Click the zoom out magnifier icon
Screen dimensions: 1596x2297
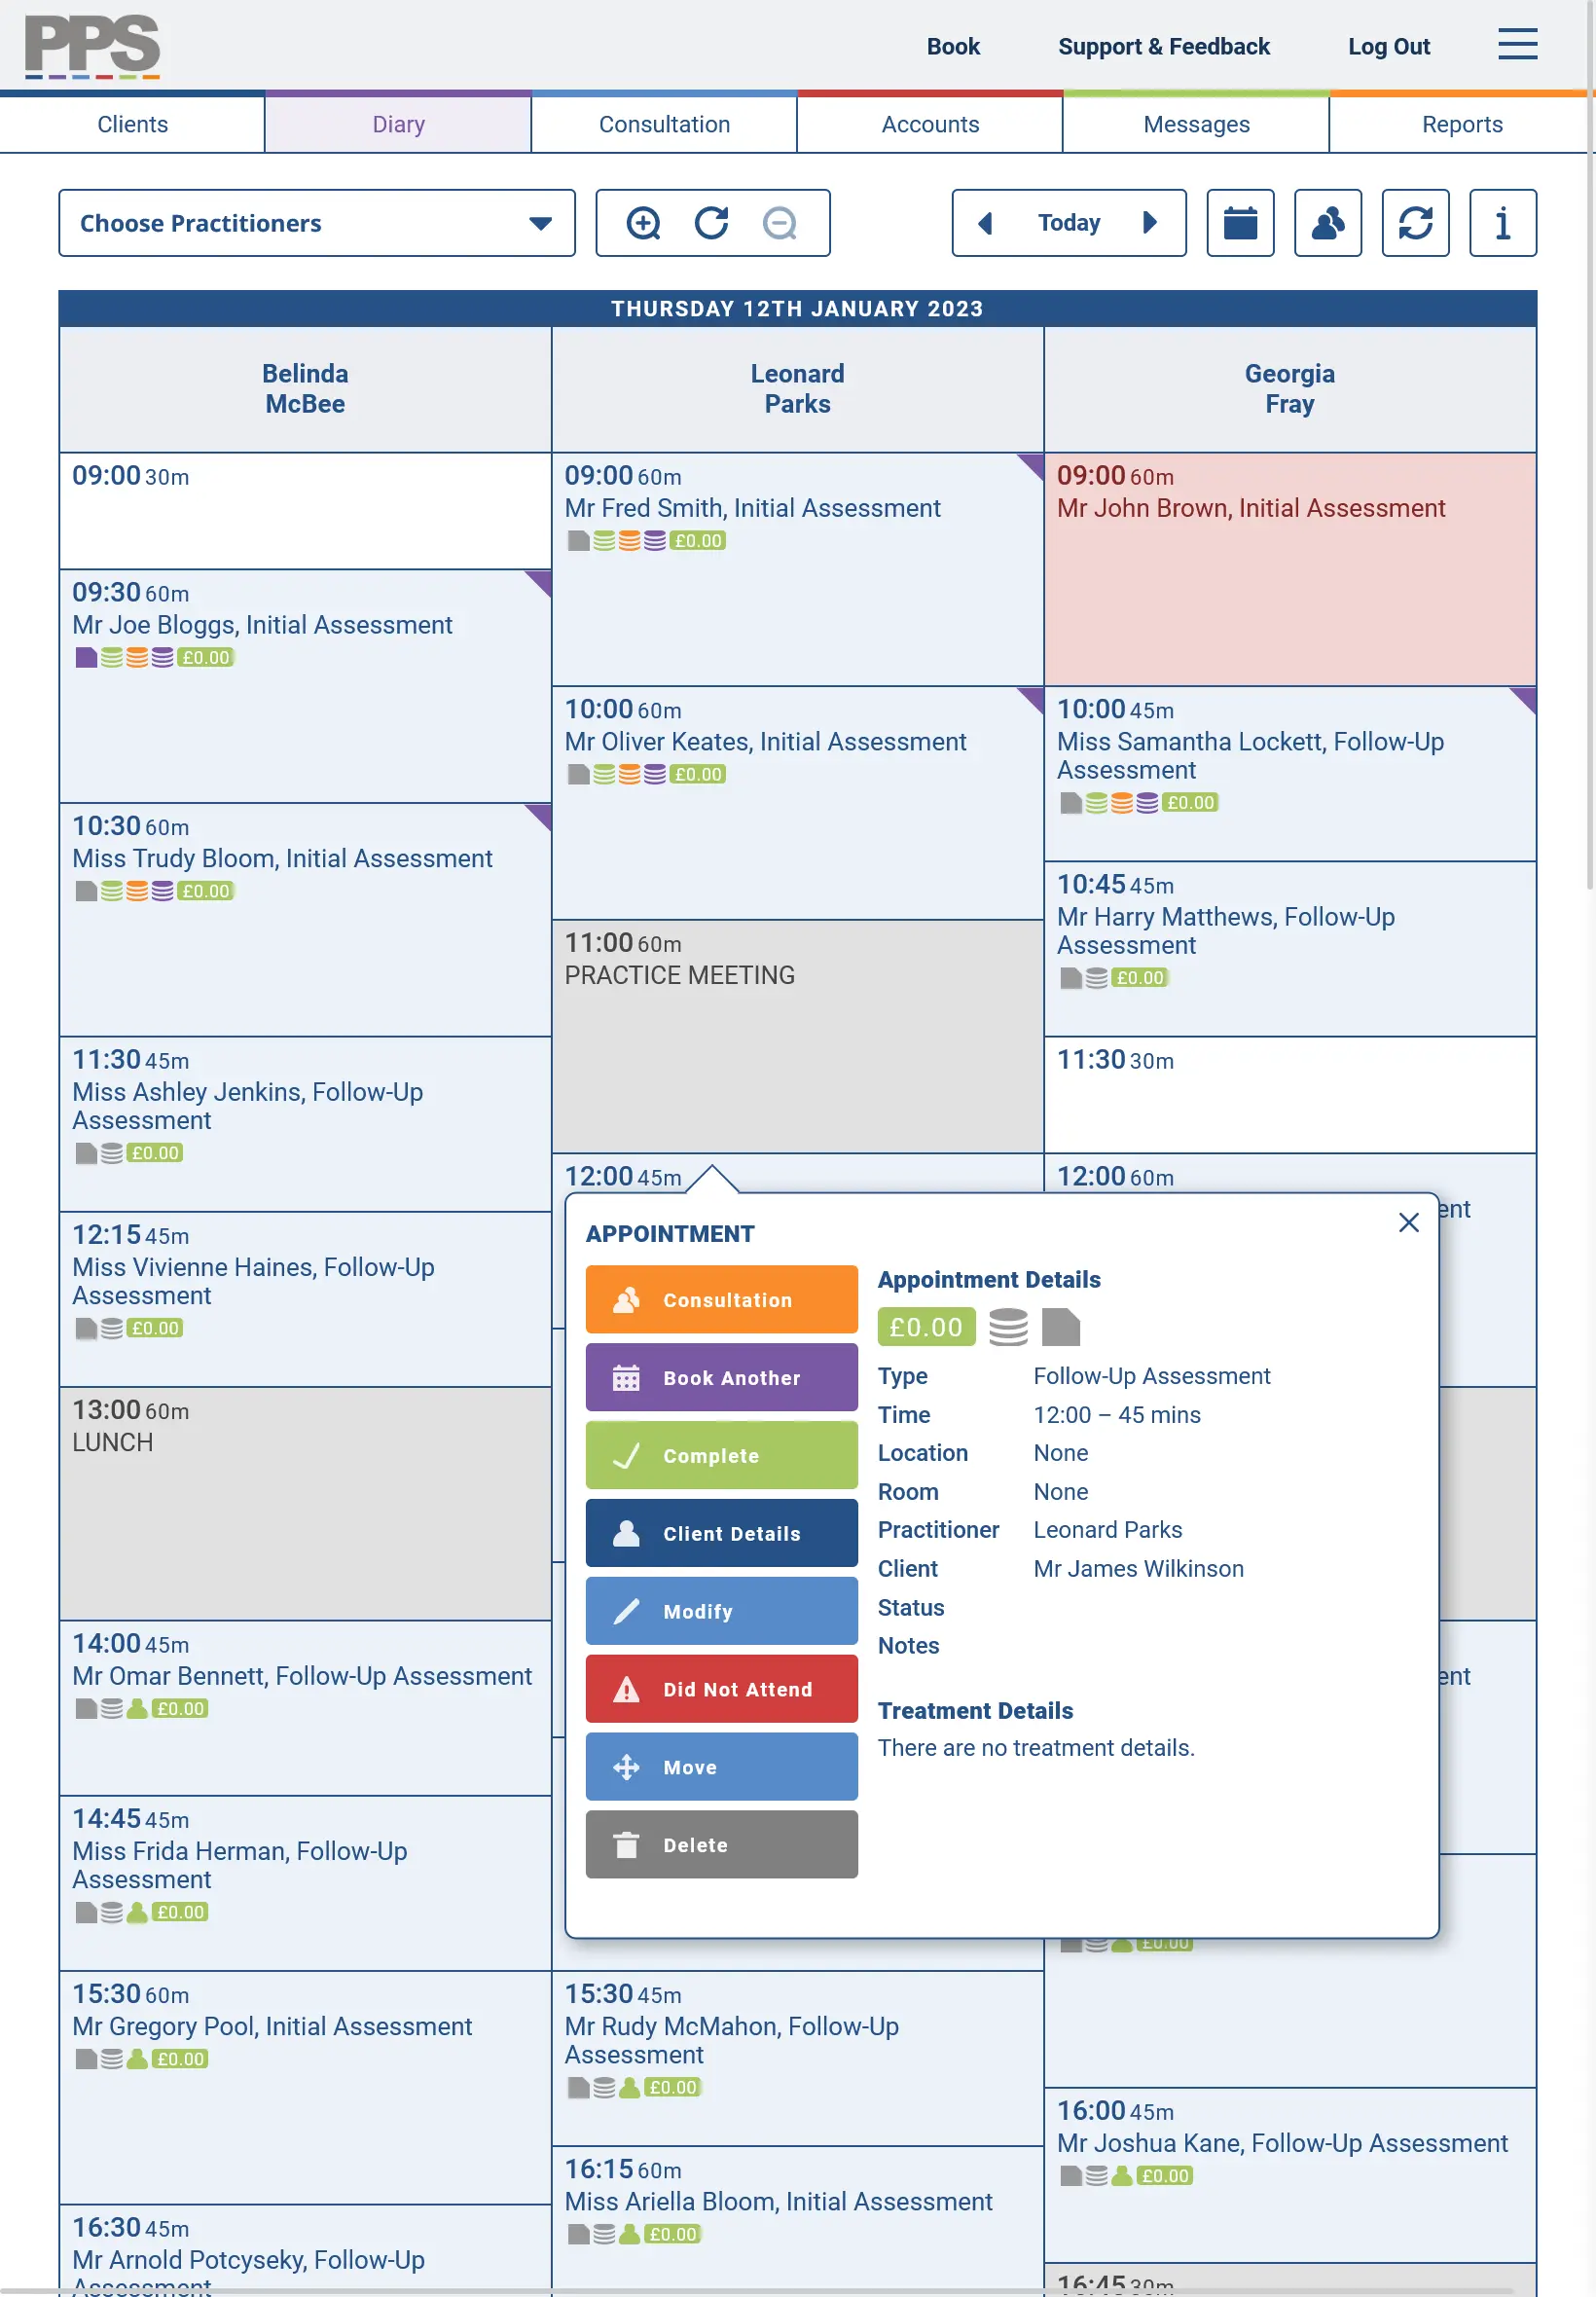(779, 223)
